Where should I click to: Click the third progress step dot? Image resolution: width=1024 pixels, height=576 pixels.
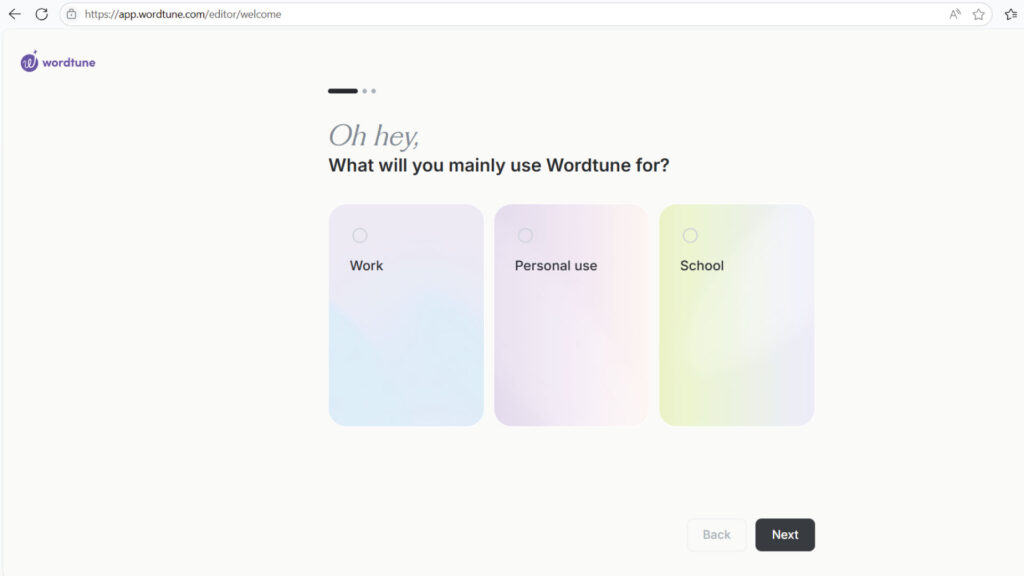pos(374,91)
